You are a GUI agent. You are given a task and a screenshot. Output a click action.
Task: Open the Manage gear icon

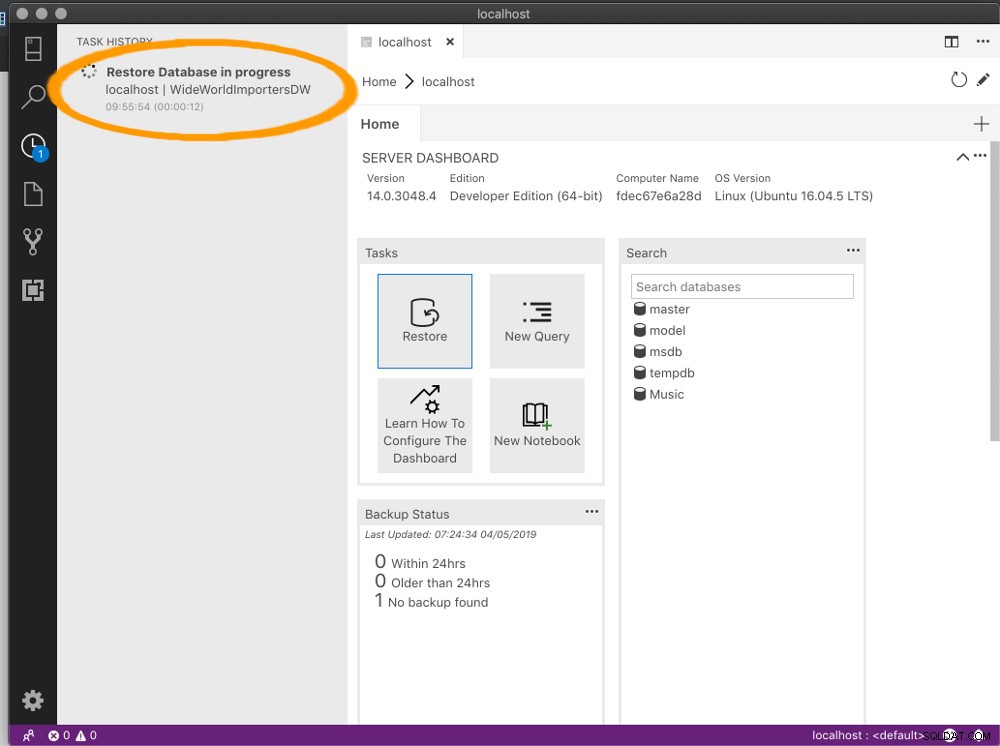(33, 701)
